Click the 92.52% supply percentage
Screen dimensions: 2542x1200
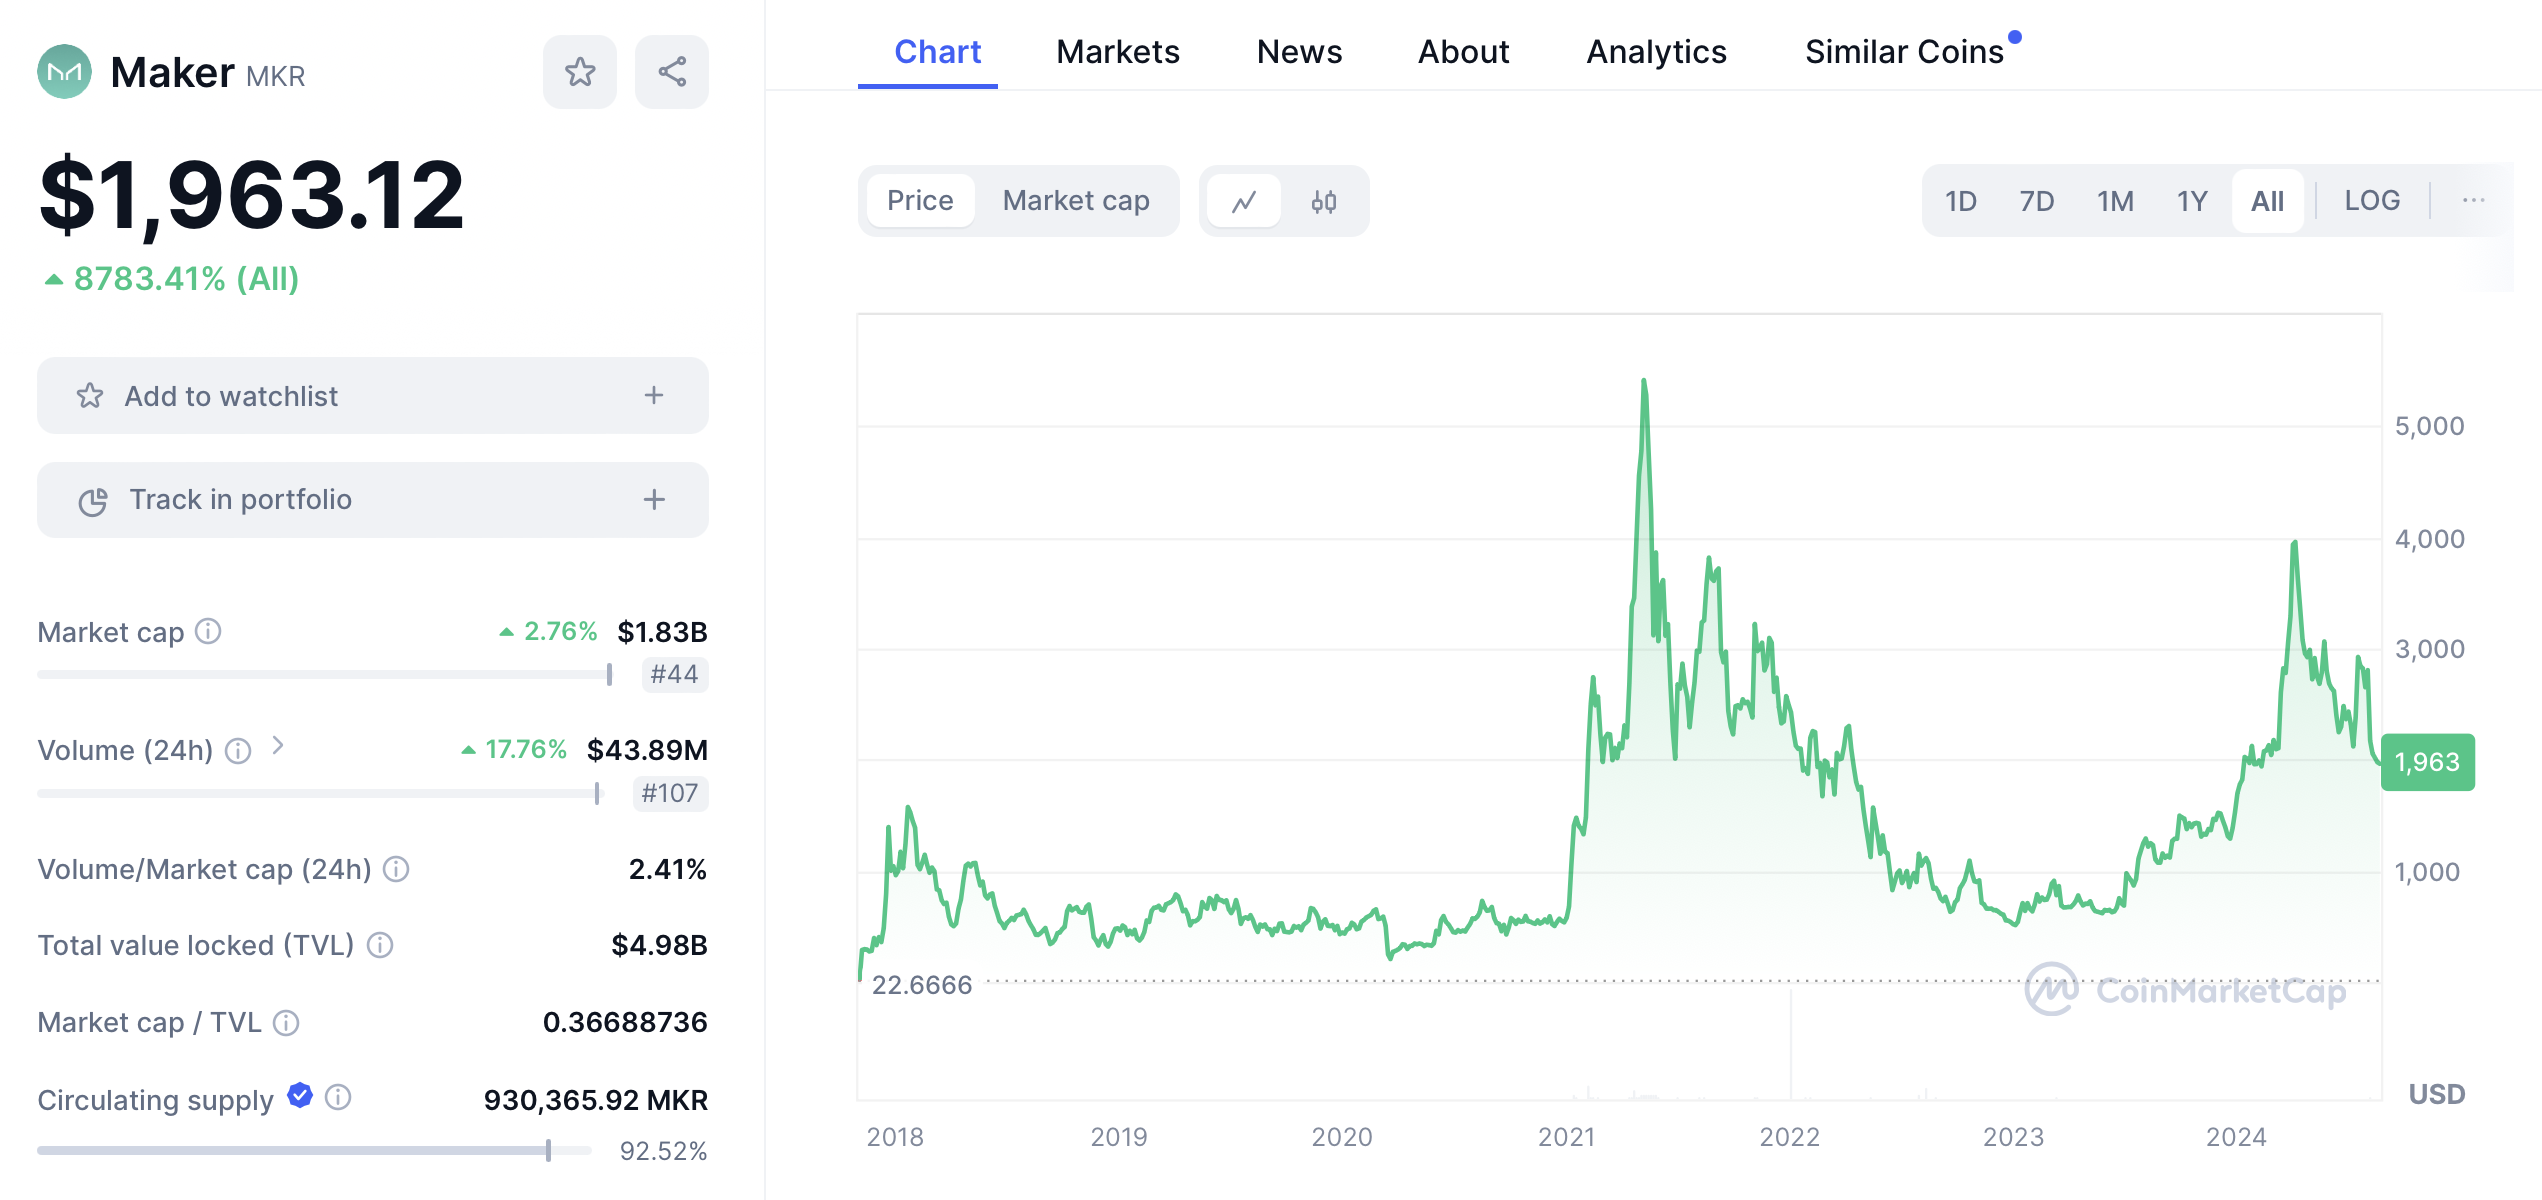click(x=663, y=1151)
